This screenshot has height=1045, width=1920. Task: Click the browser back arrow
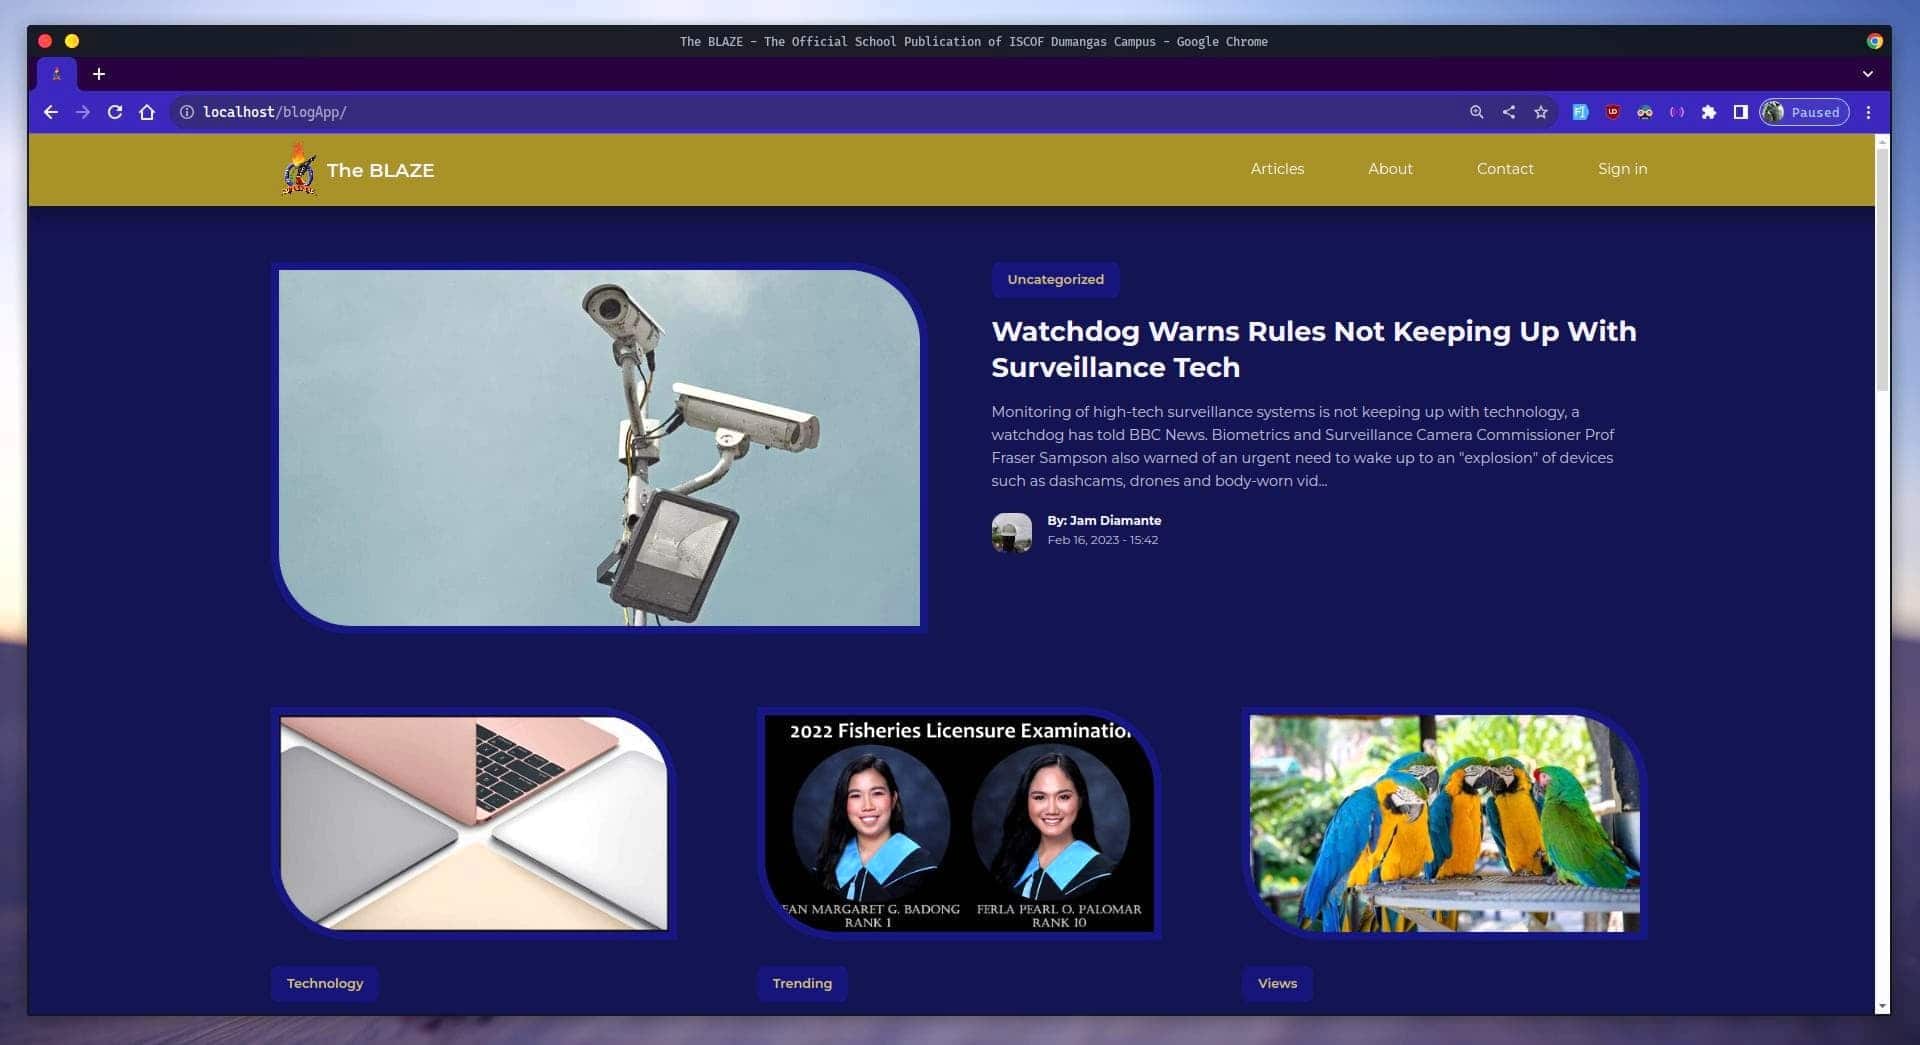tap(51, 112)
